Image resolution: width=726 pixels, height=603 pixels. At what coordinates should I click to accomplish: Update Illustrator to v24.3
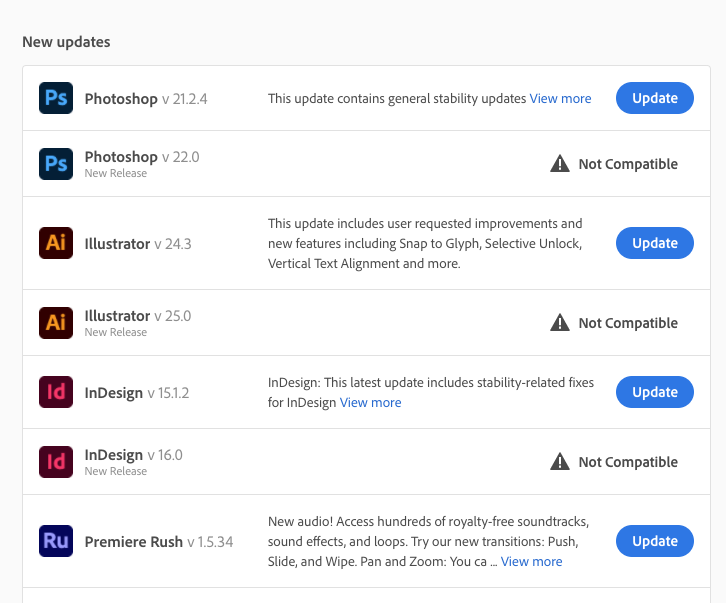point(654,243)
